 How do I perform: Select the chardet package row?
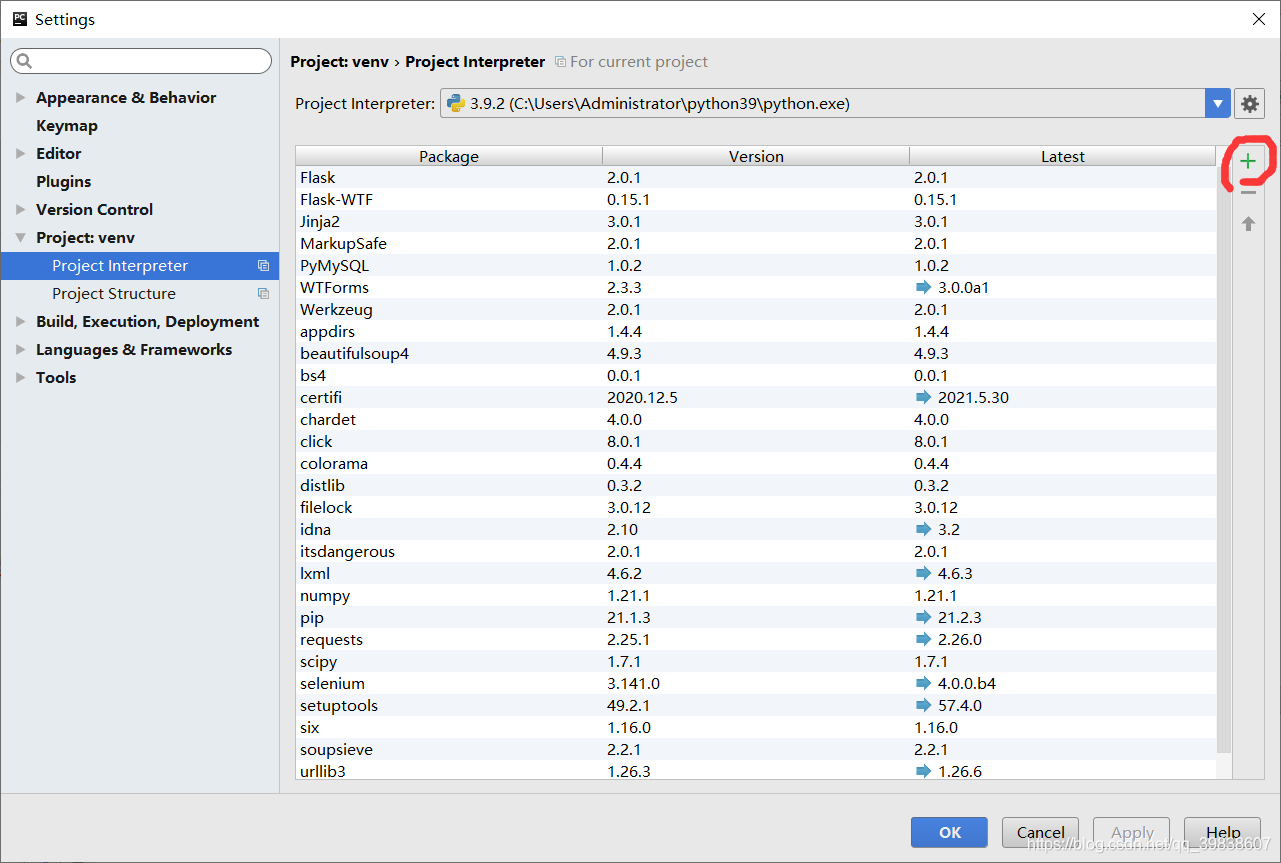tap(756, 419)
